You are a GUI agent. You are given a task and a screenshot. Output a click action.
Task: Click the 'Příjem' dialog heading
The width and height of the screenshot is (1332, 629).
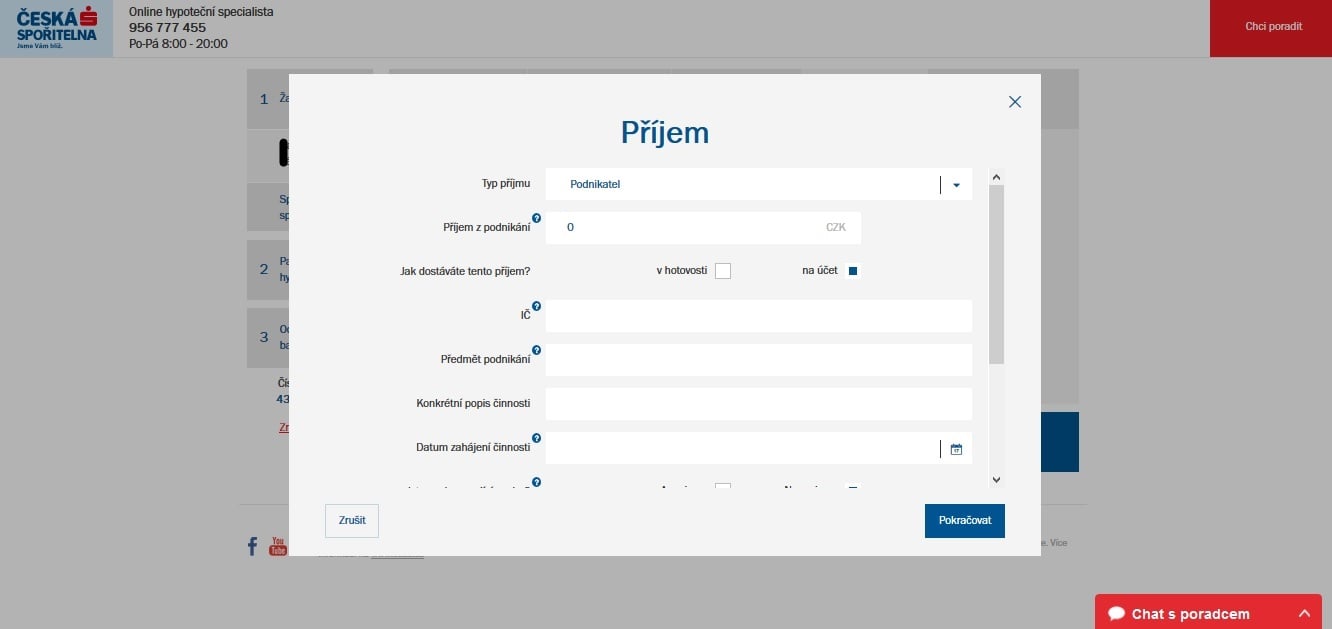click(665, 133)
